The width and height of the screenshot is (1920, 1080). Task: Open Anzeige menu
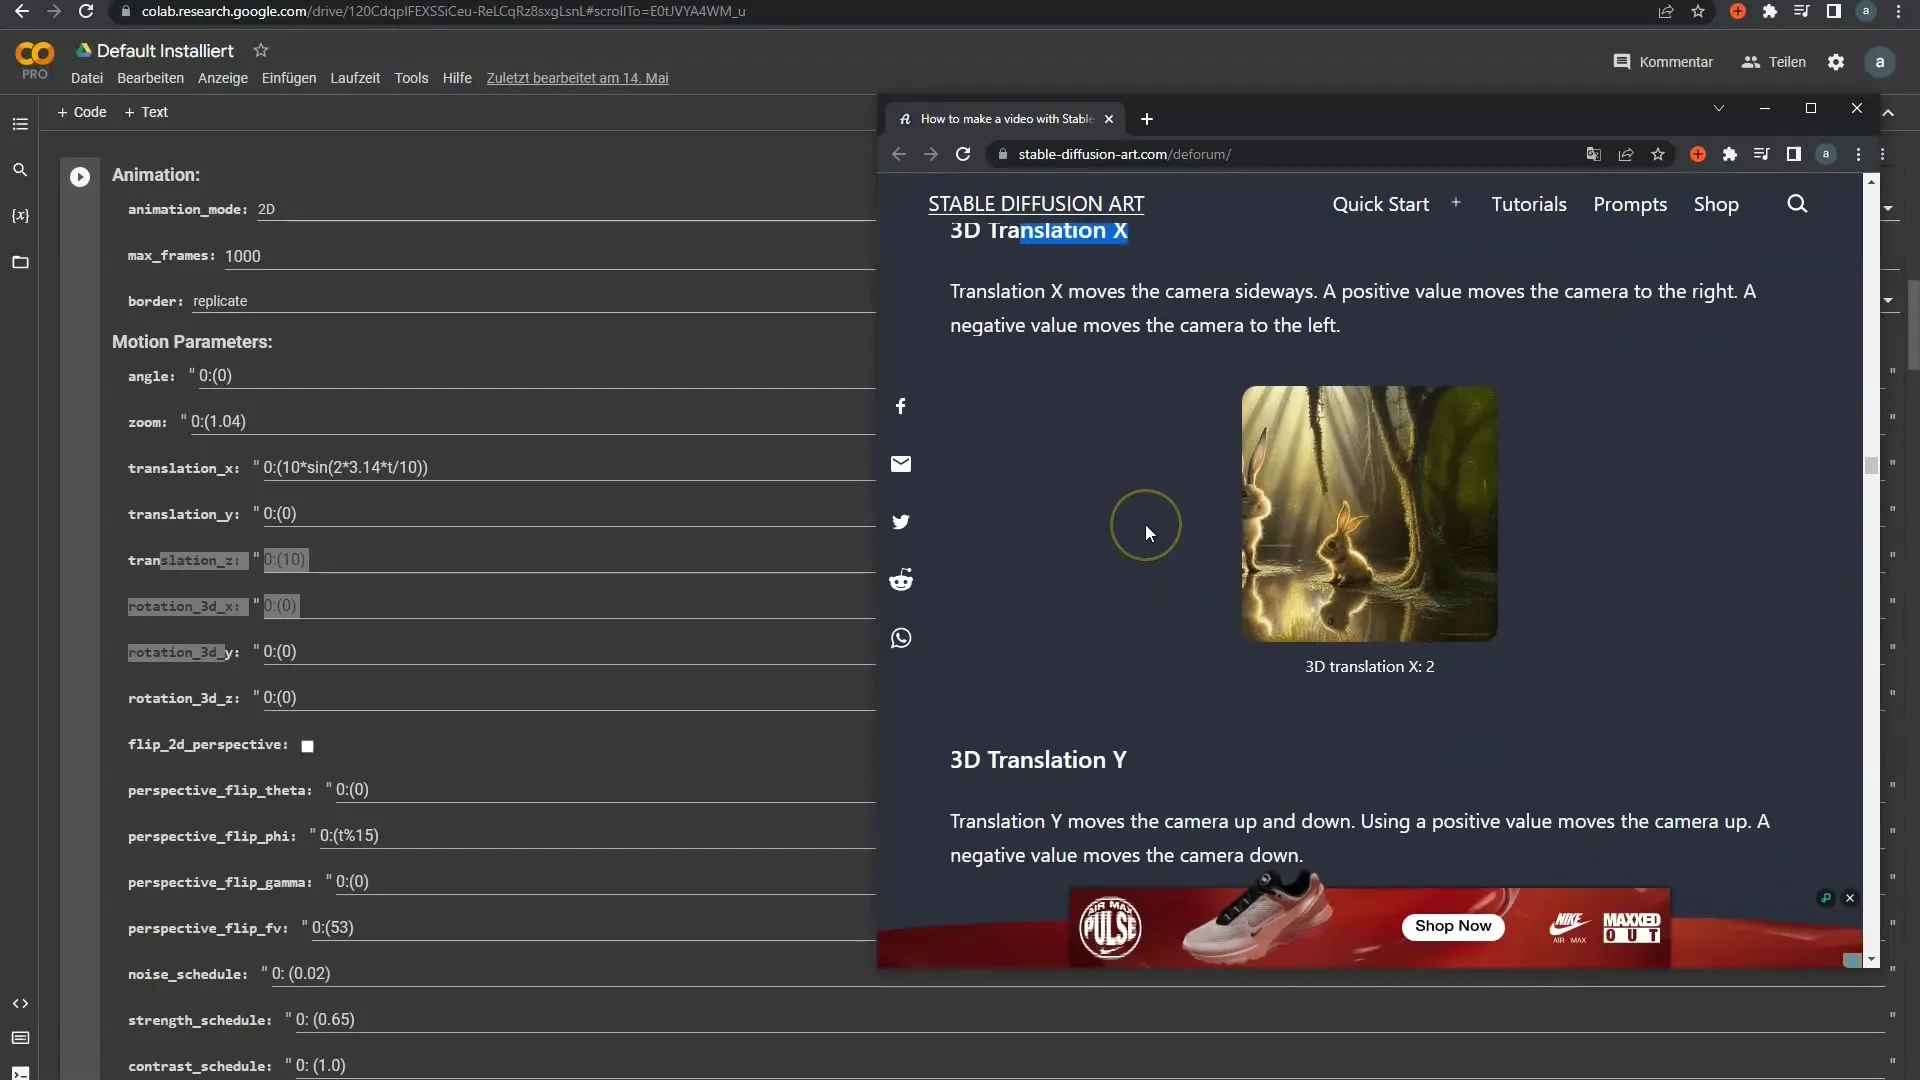[x=223, y=78]
